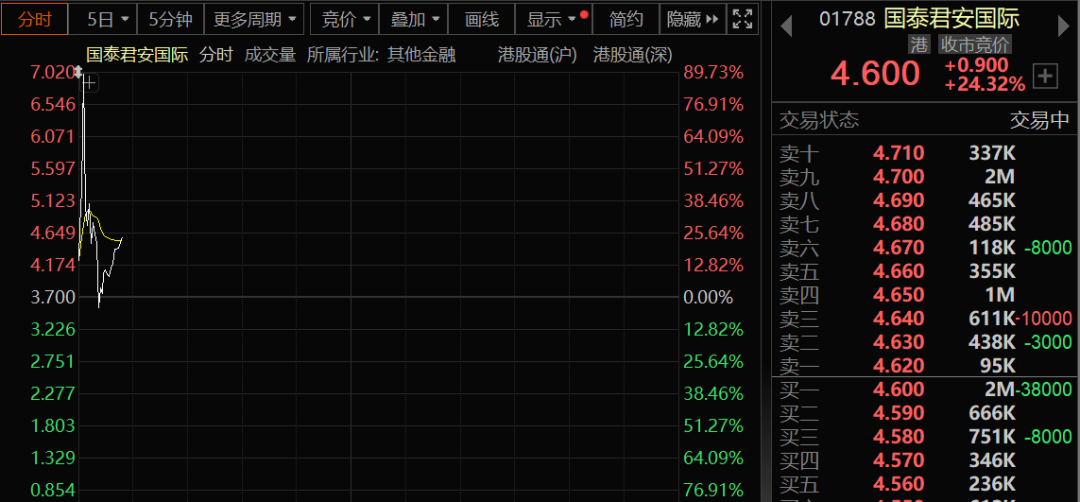Image resolution: width=1080 pixels, height=502 pixels.
Task: Open the 5日 period dropdown
Action: point(107,19)
